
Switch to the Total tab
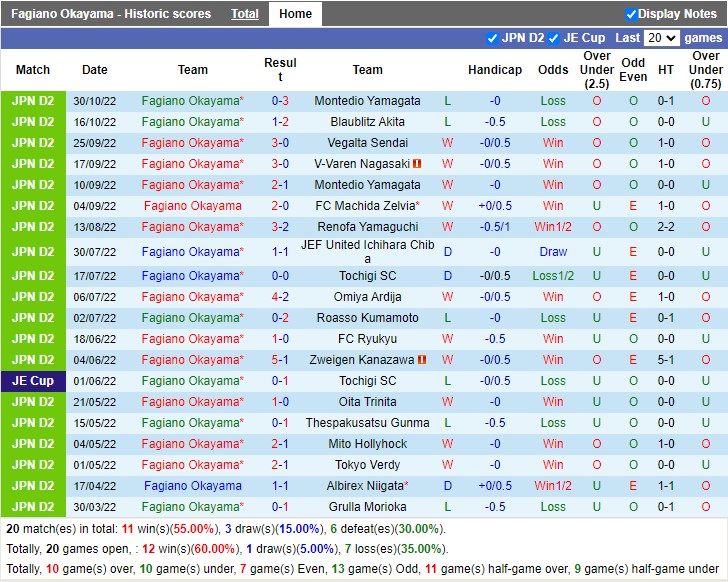point(245,14)
